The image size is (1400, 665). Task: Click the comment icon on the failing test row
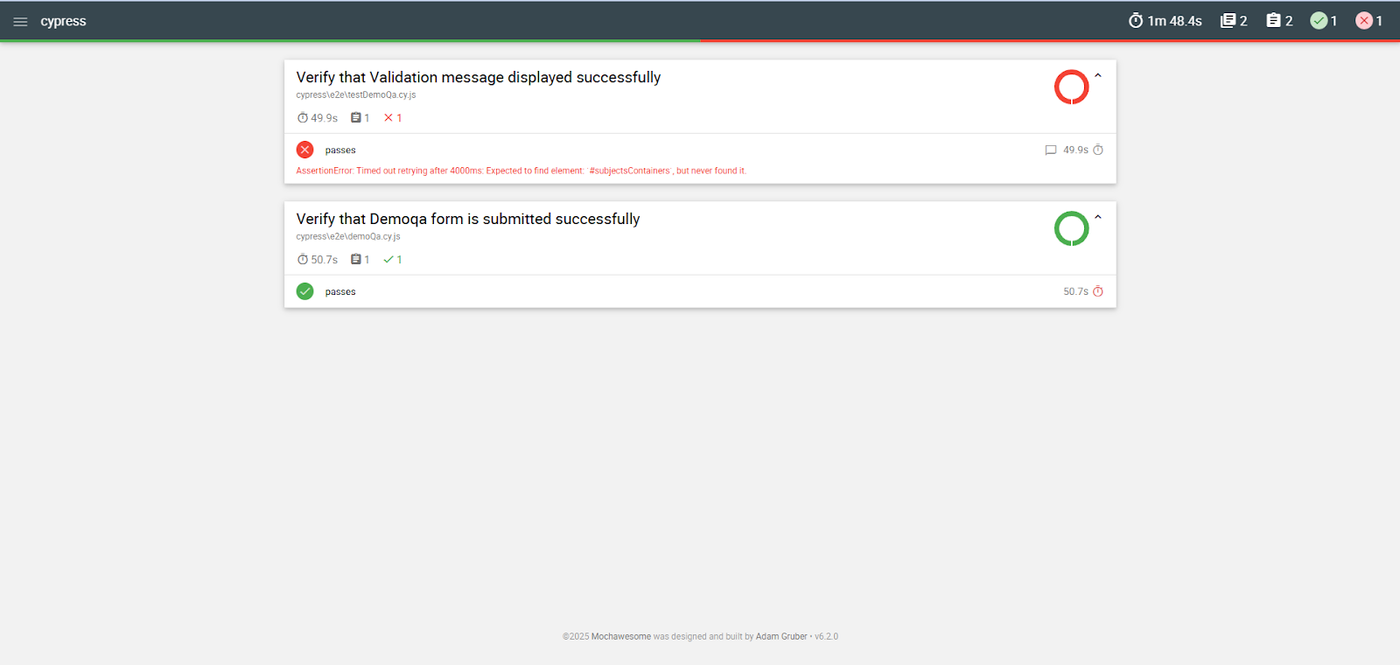(1050, 150)
